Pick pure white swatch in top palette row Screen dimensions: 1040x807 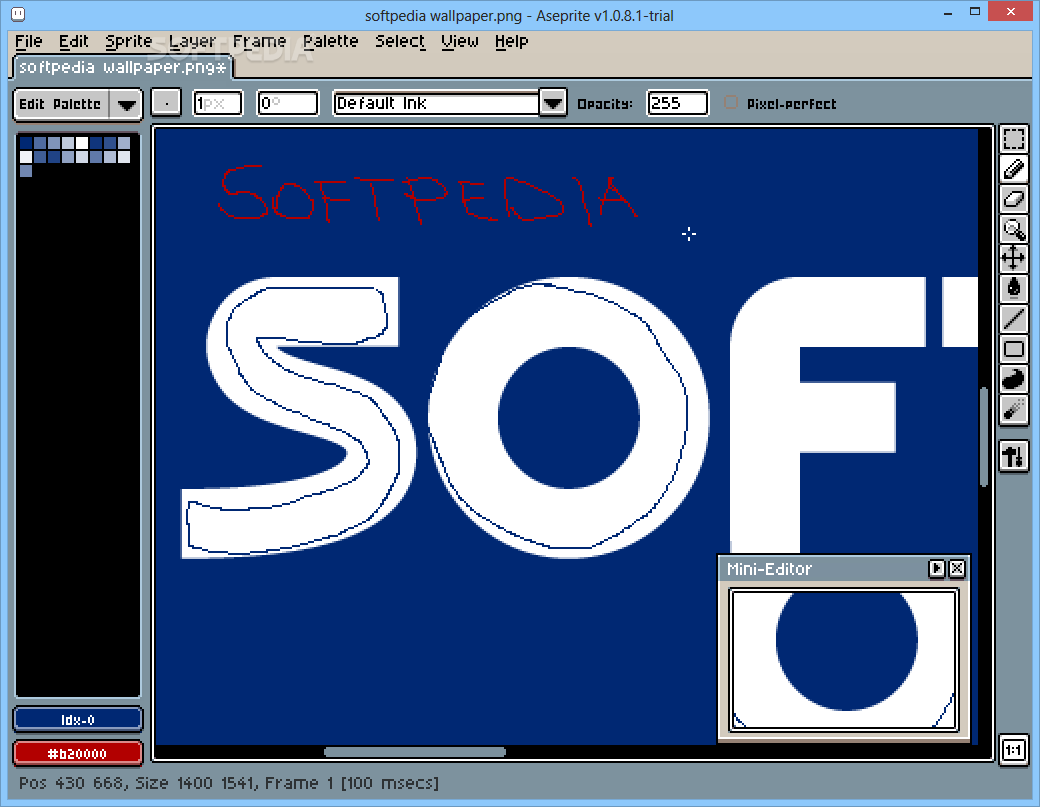point(82,143)
